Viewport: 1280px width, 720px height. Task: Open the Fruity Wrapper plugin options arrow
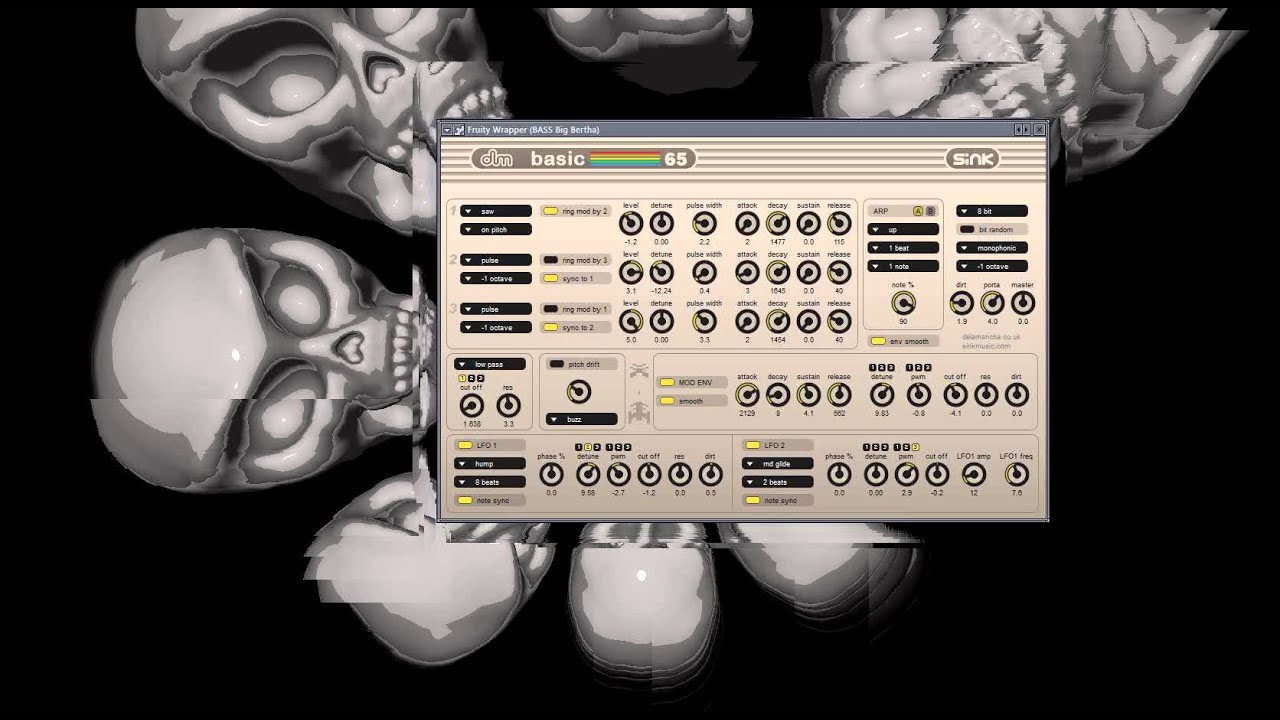click(447, 129)
